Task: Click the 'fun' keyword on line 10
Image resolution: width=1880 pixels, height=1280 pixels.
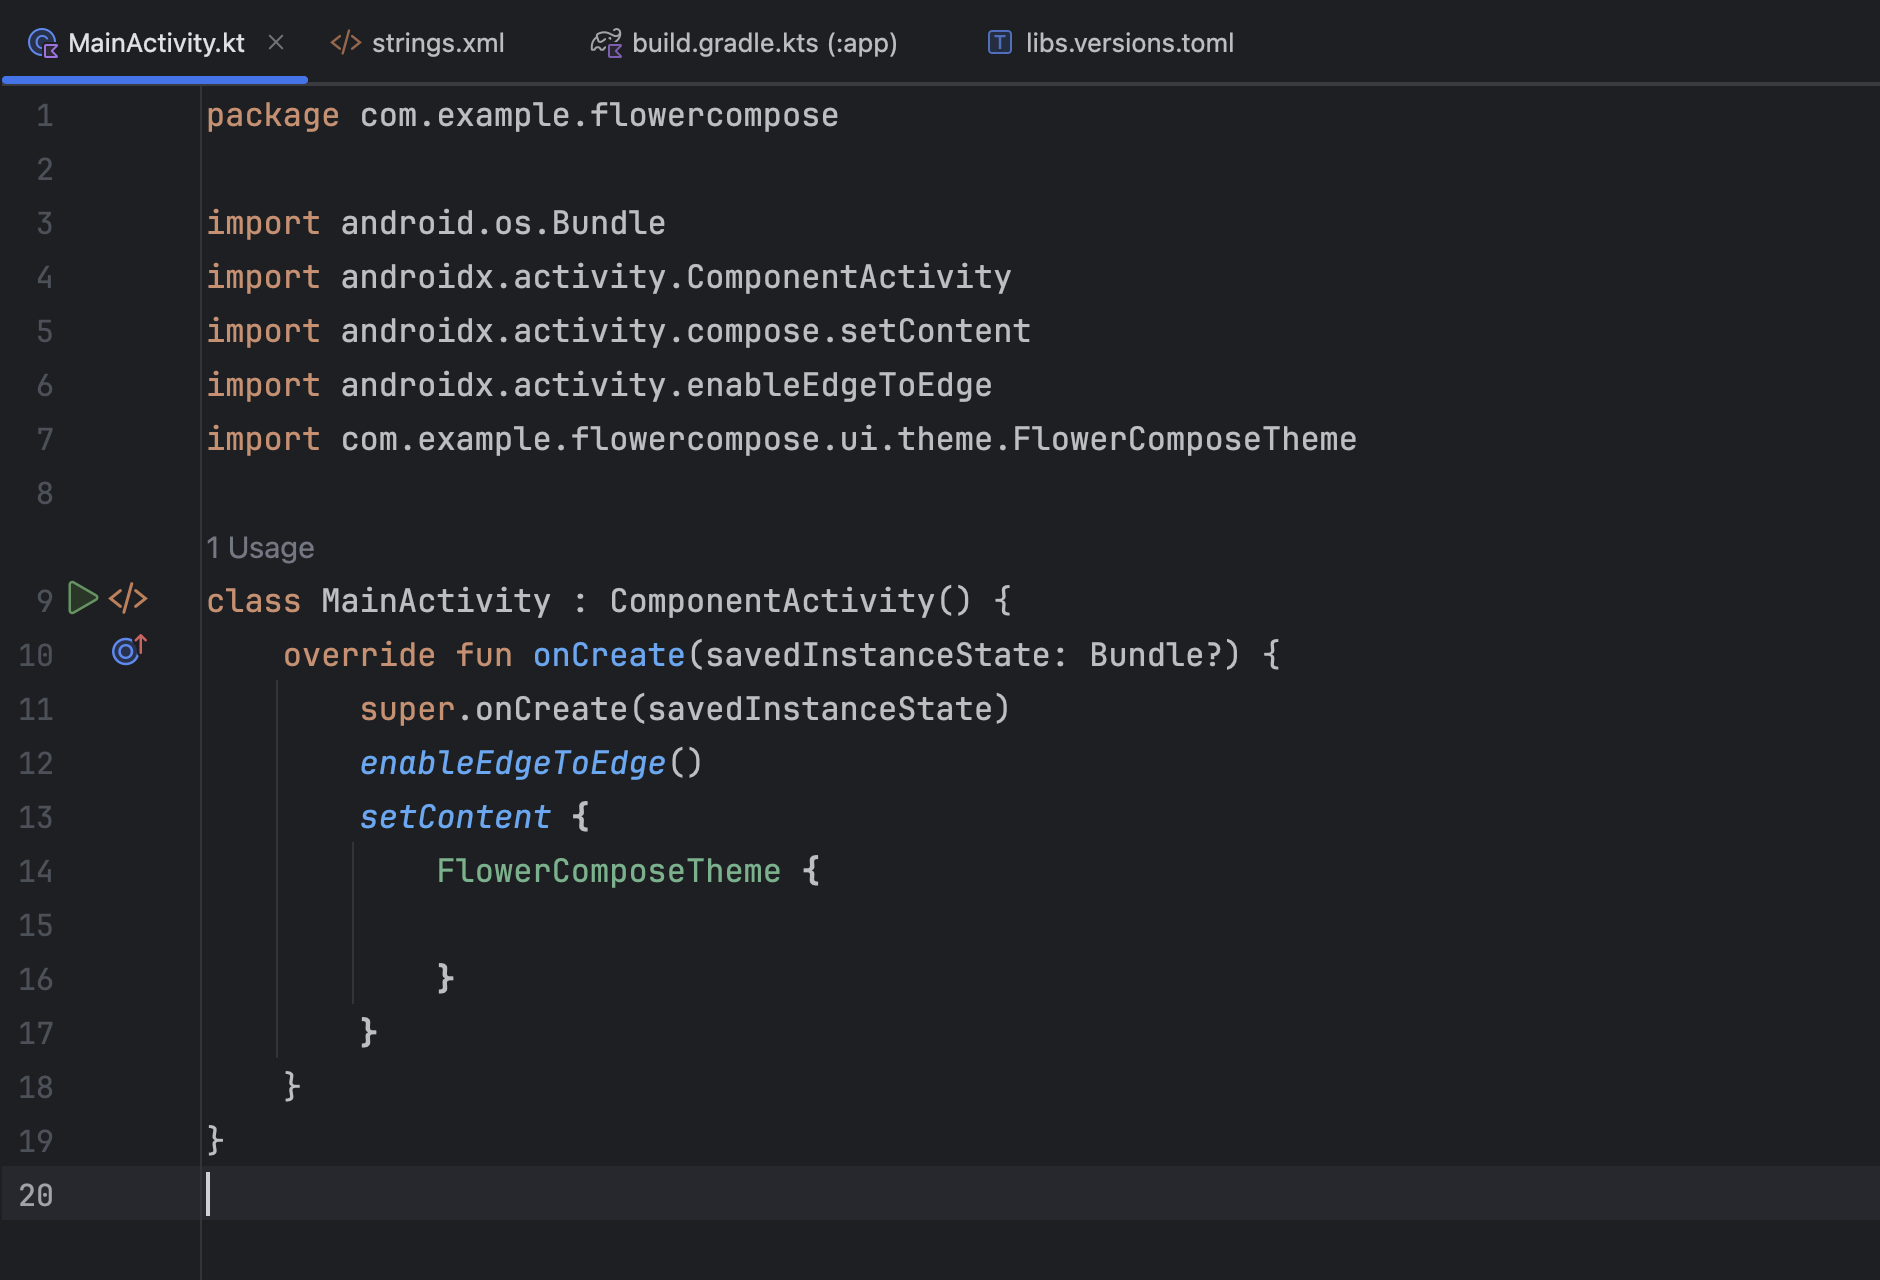Action: coord(484,655)
